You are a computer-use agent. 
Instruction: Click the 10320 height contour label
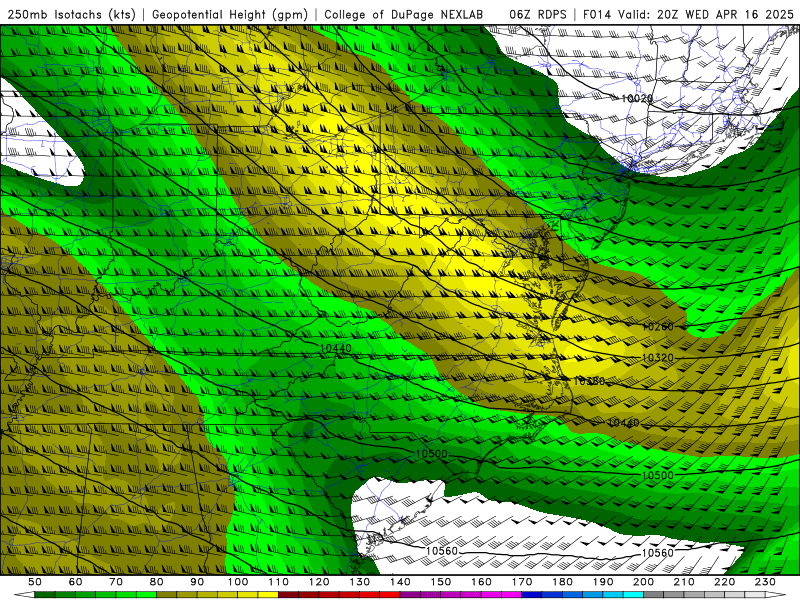click(x=658, y=358)
